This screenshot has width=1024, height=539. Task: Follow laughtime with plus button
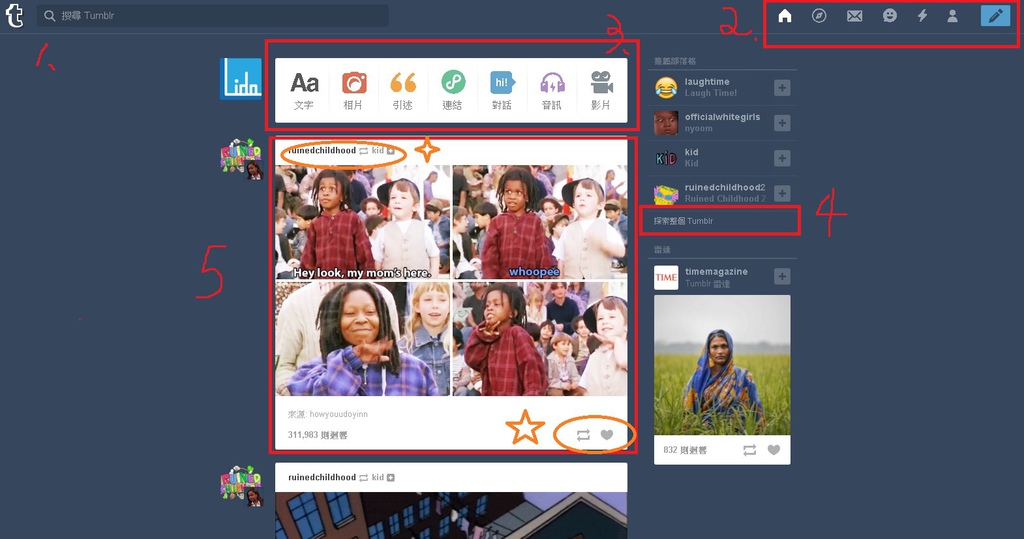pos(782,88)
